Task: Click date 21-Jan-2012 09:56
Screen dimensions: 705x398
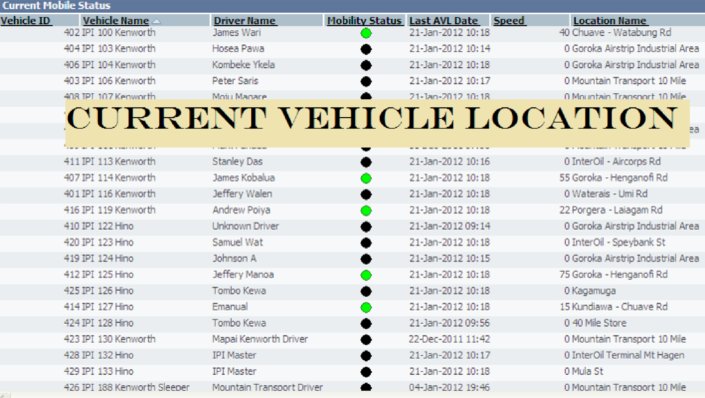Action: (x=449, y=323)
